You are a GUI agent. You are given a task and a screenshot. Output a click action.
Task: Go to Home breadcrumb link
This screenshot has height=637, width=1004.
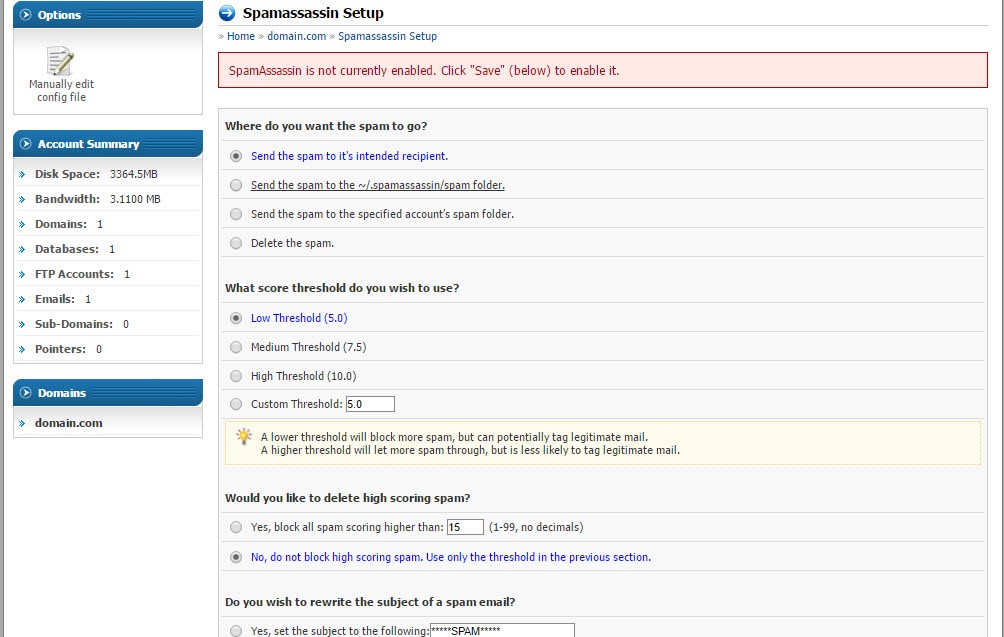click(241, 36)
